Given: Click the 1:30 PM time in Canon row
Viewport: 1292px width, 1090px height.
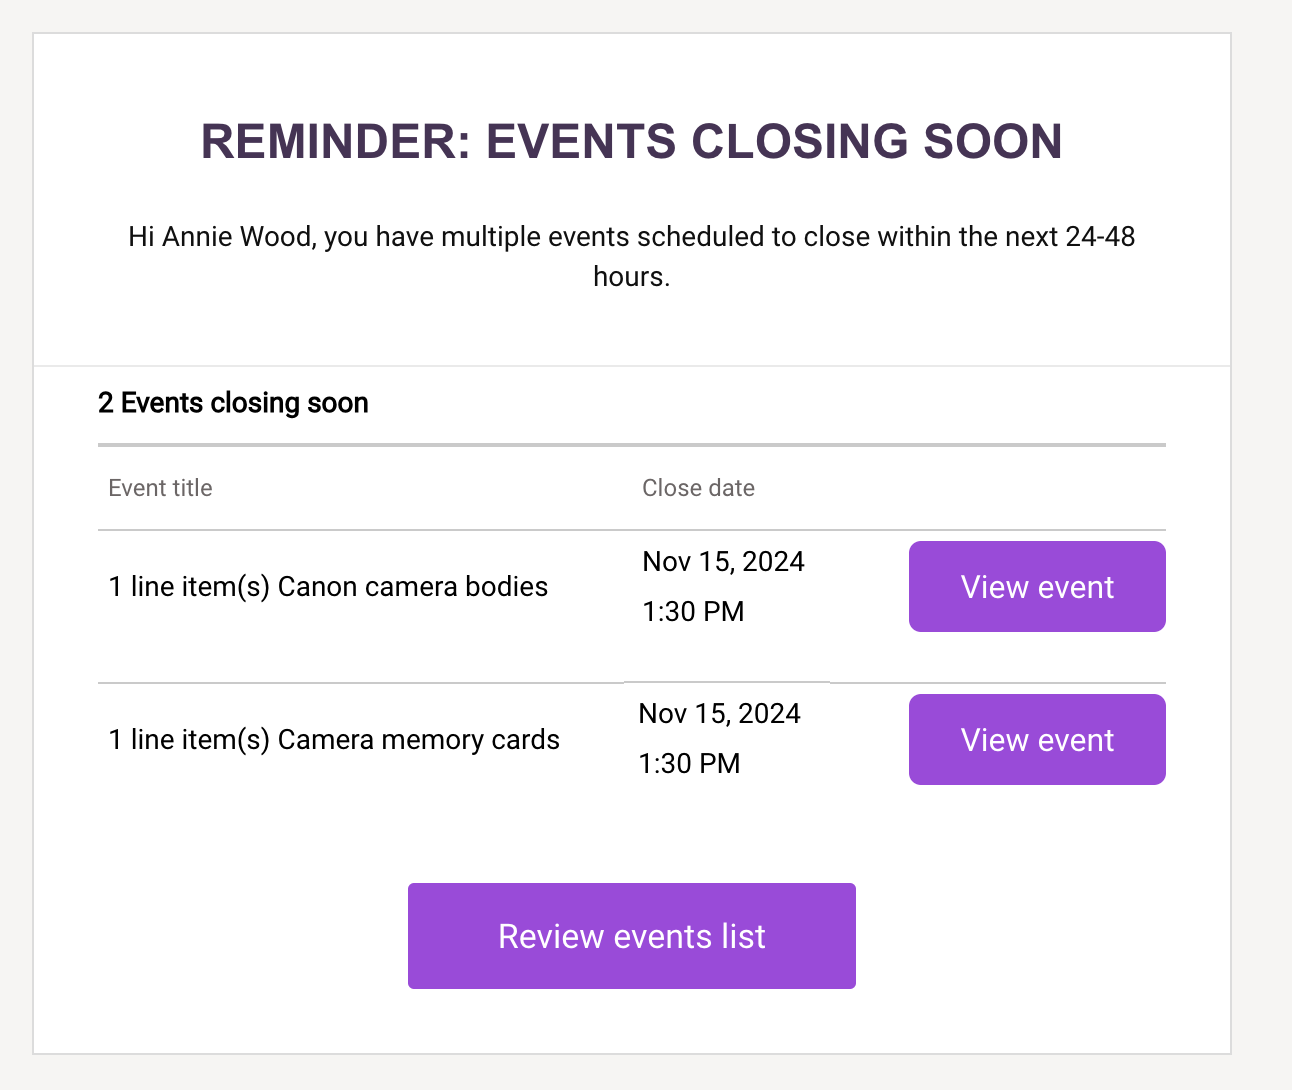Looking at the screenshot, I should click(693, 612).
